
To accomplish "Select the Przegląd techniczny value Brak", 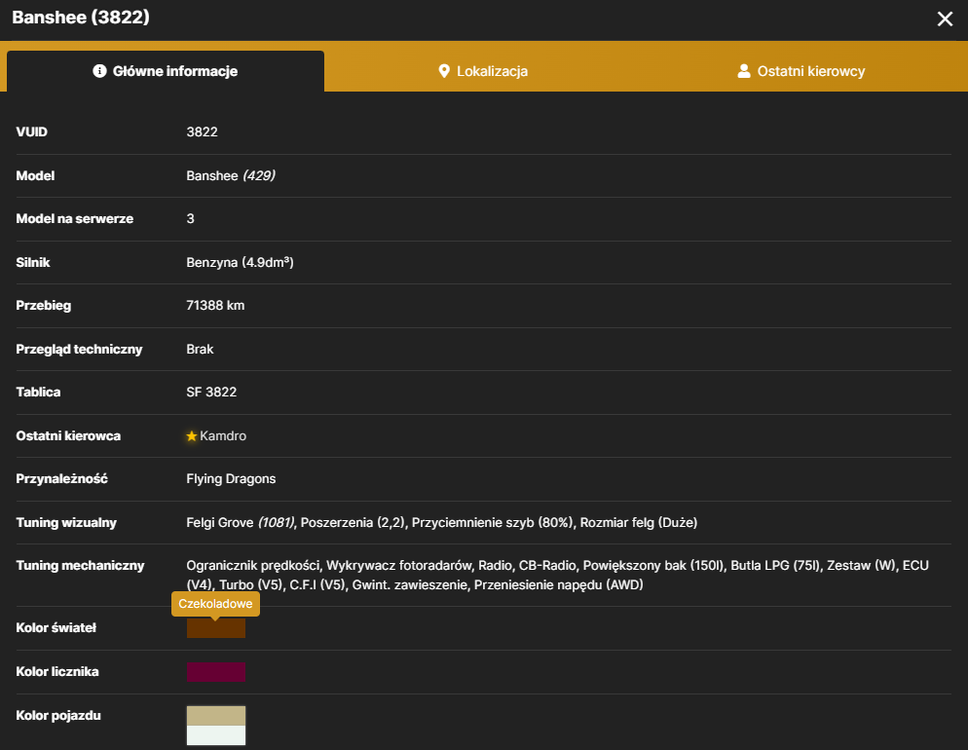I will tap(200, 349).
